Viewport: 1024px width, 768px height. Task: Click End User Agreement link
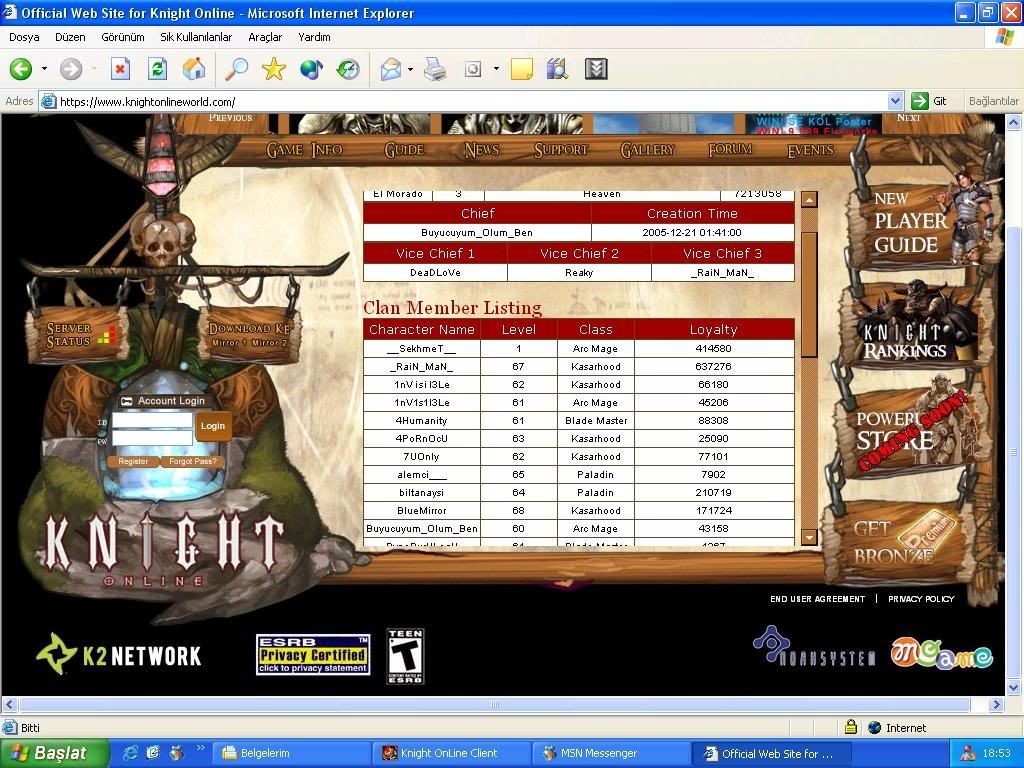[x=817, y=599]
